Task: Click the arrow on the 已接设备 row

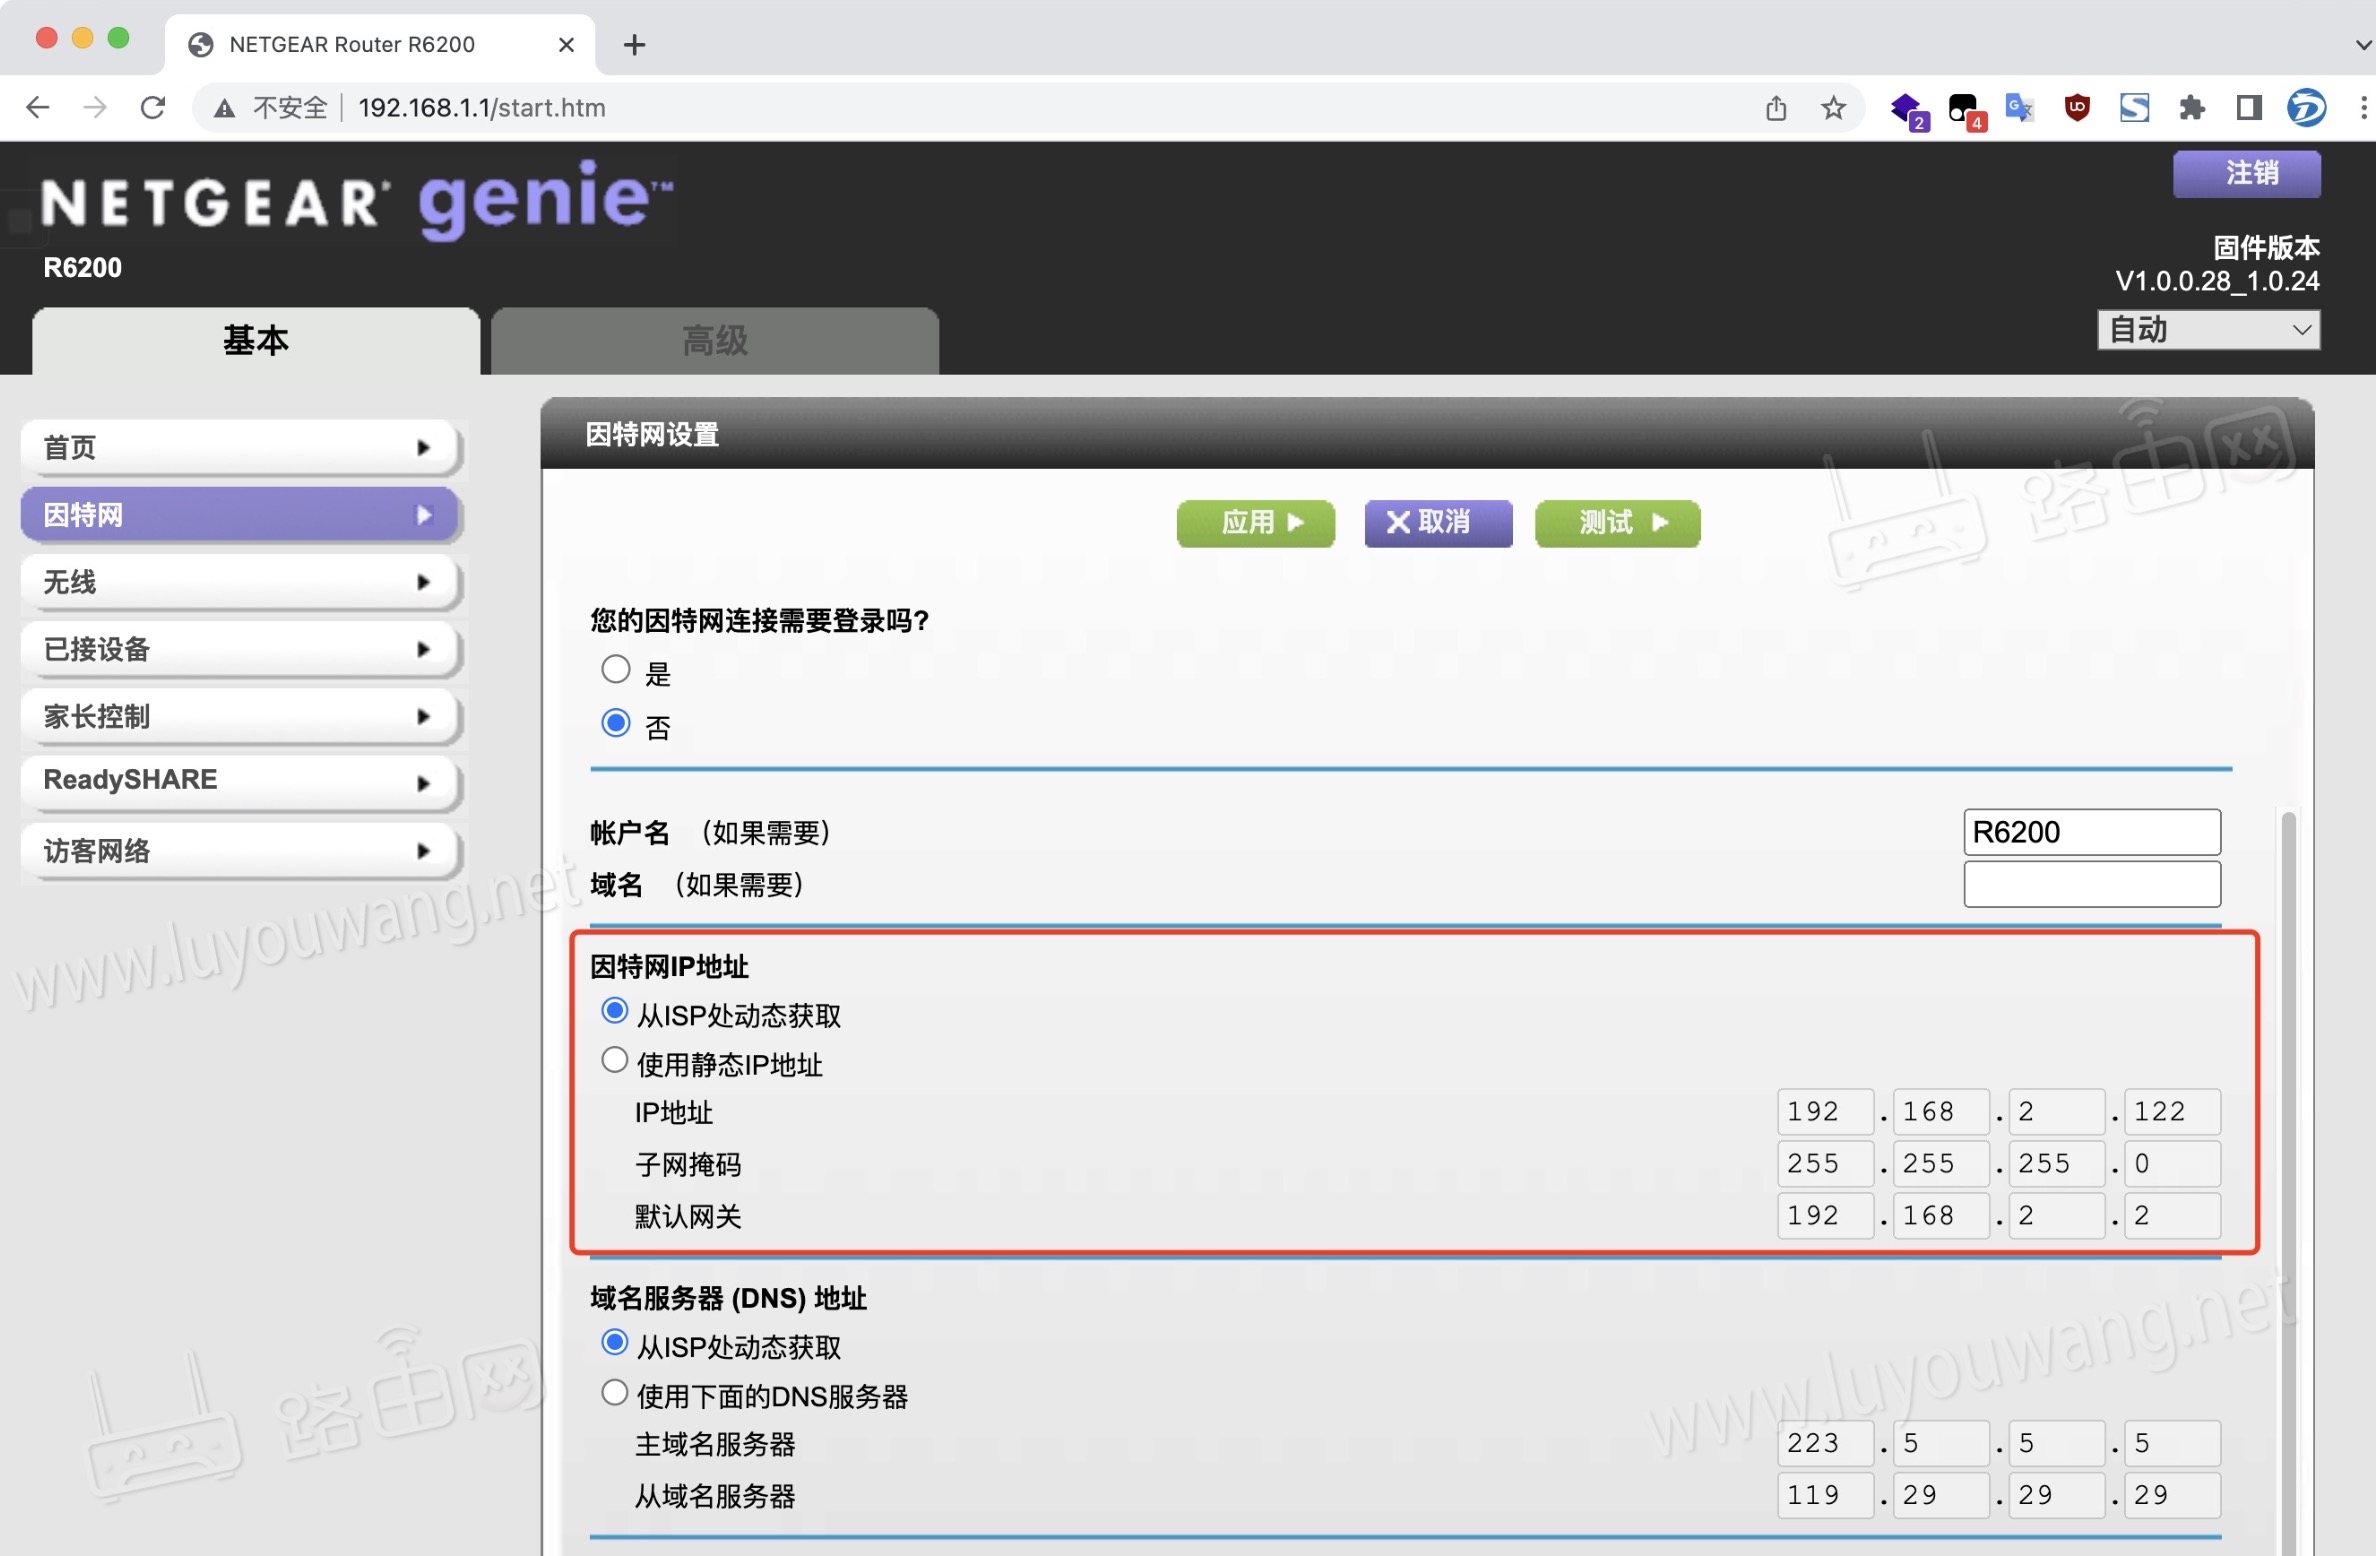Action: 424,648
